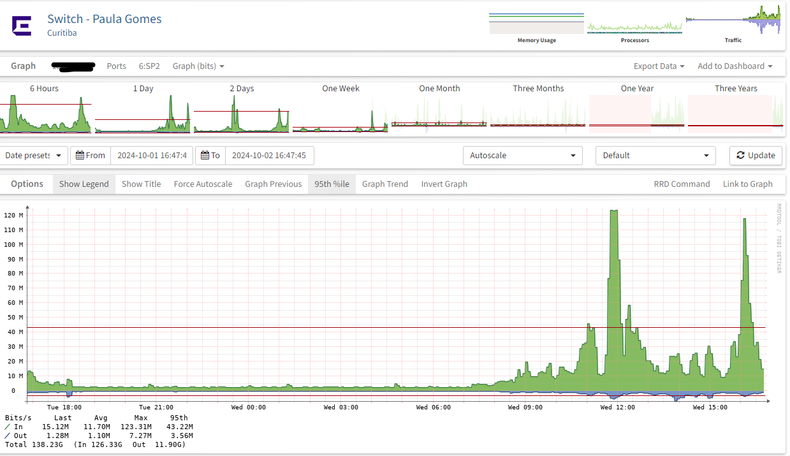Click the refresh icon on Update button
Viewport: 790px width, 456px height.
(739, 156)
